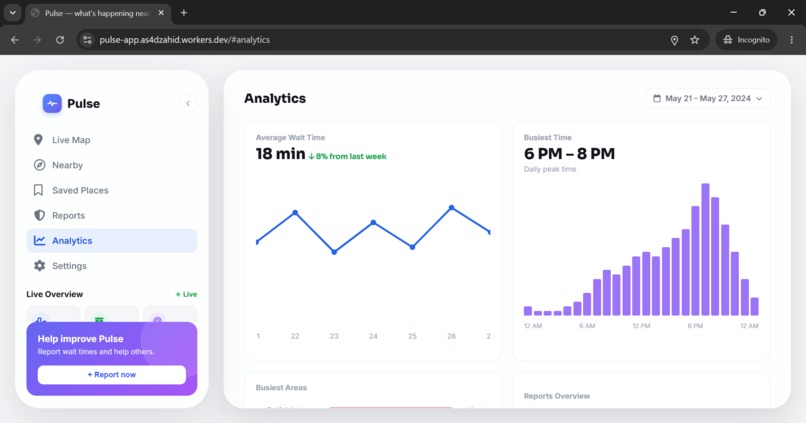This screenshot has width=806, height=423.
Task: Open the May 21 – May 27, 2024 date range dropdown
Action: coord(708,98)
